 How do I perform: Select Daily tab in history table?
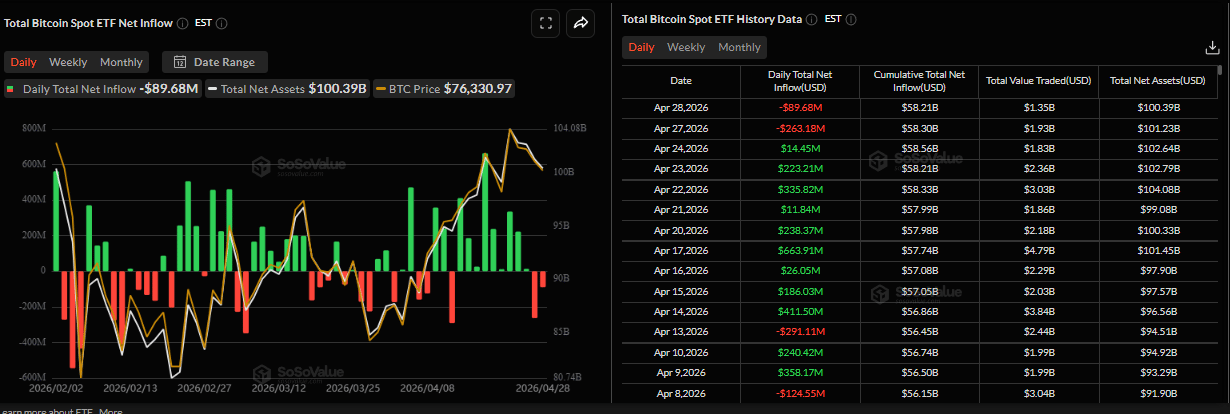click(x=641, y=47)
